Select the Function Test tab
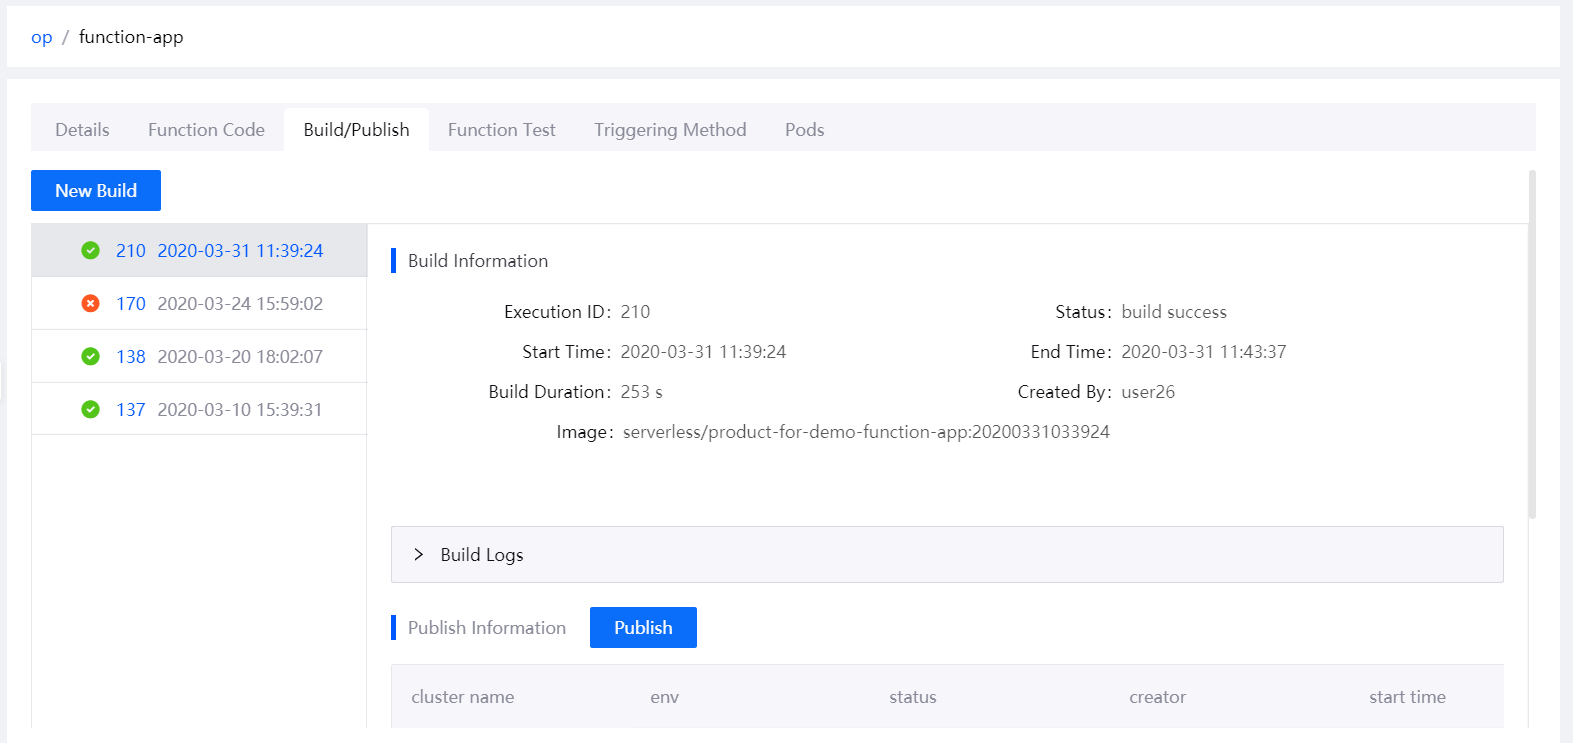 click(501, 130)
